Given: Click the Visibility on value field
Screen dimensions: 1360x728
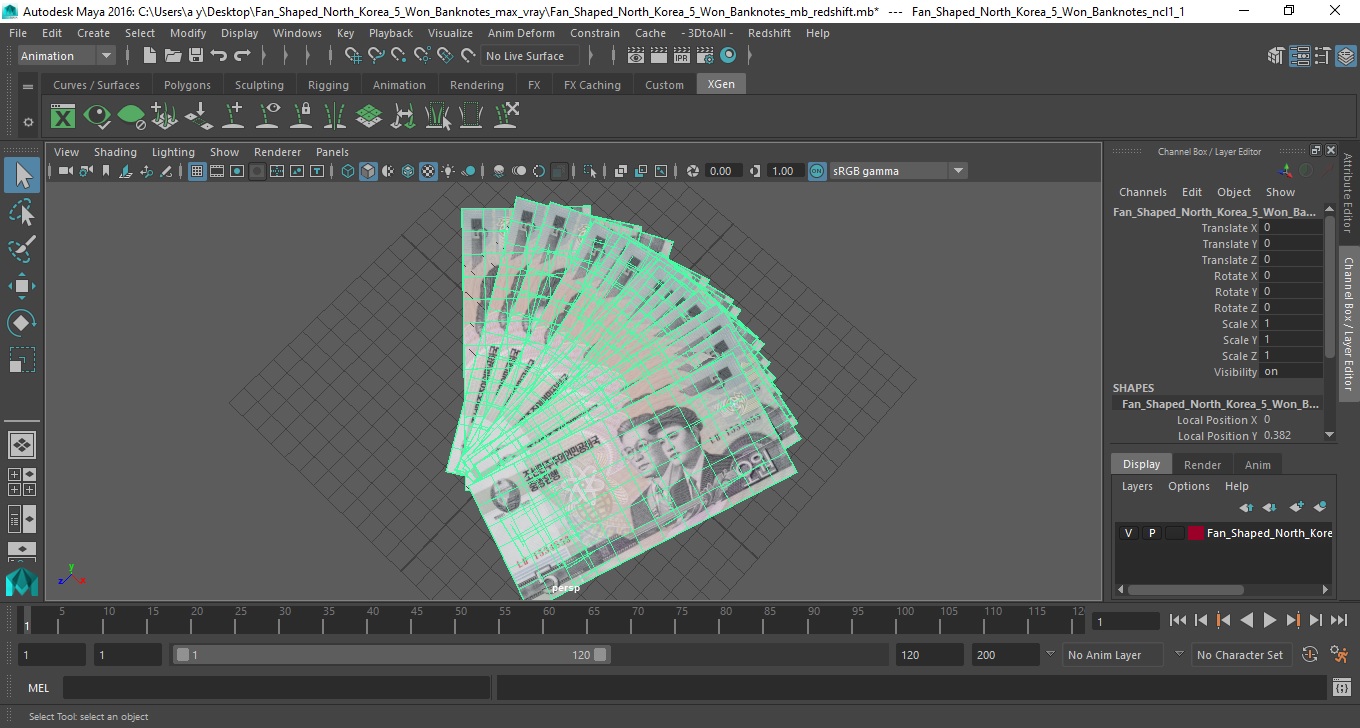Looking at the screenshot, I should pos(1291,372).
